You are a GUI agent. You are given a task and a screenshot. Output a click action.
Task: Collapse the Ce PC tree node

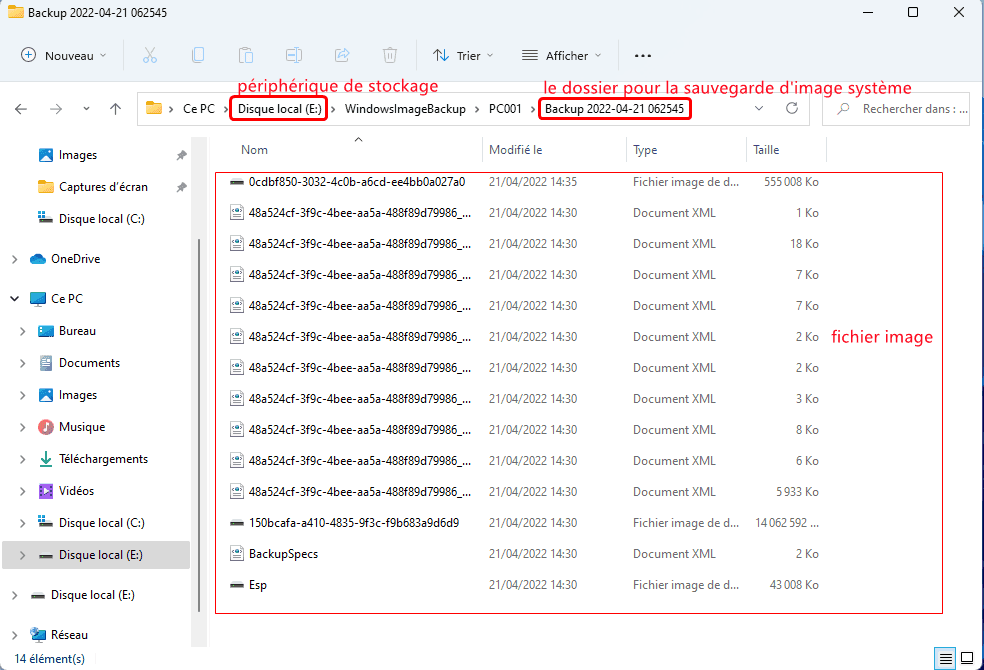click(x=14, y=299)
